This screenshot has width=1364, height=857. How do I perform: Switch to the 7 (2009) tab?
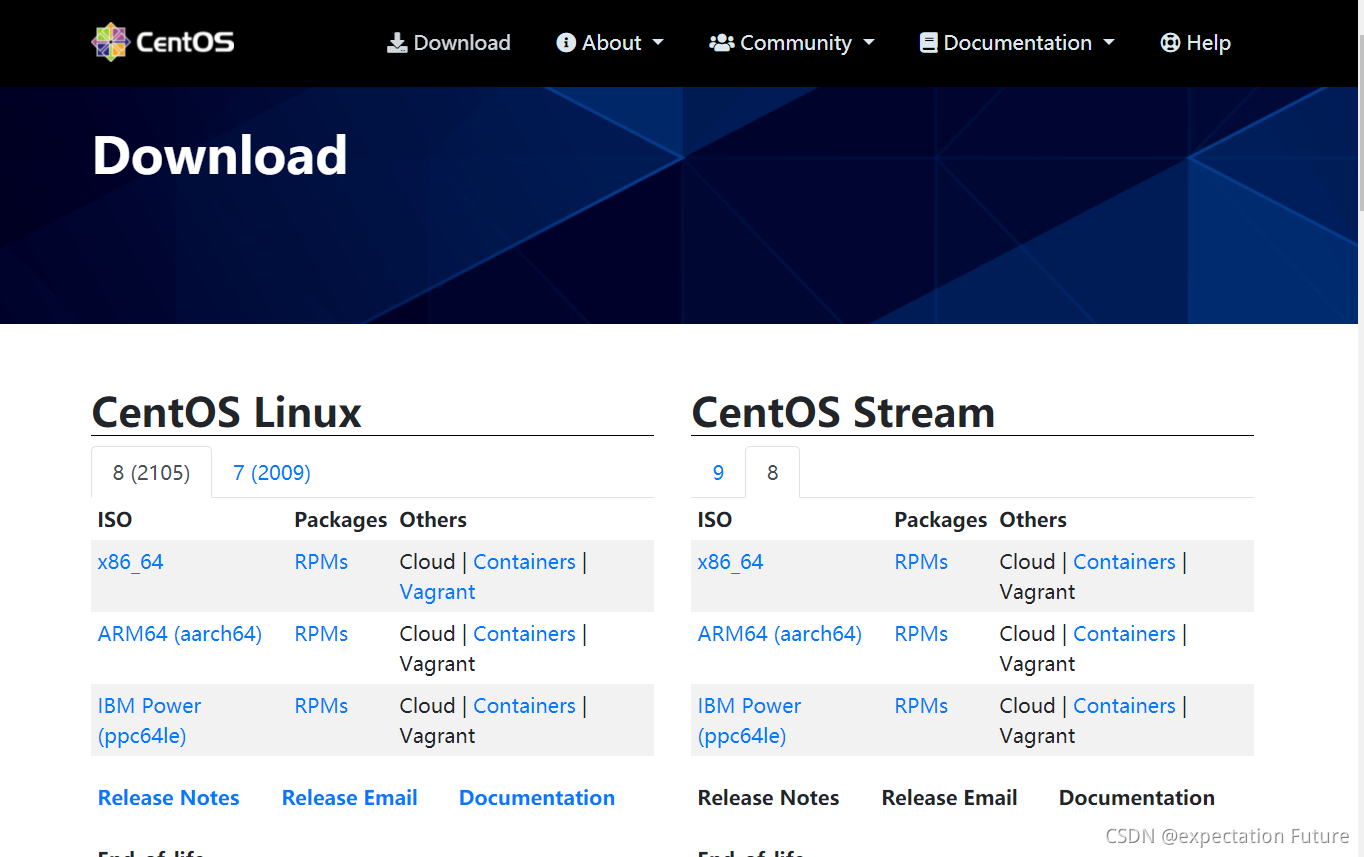click(x=270, y=472)
